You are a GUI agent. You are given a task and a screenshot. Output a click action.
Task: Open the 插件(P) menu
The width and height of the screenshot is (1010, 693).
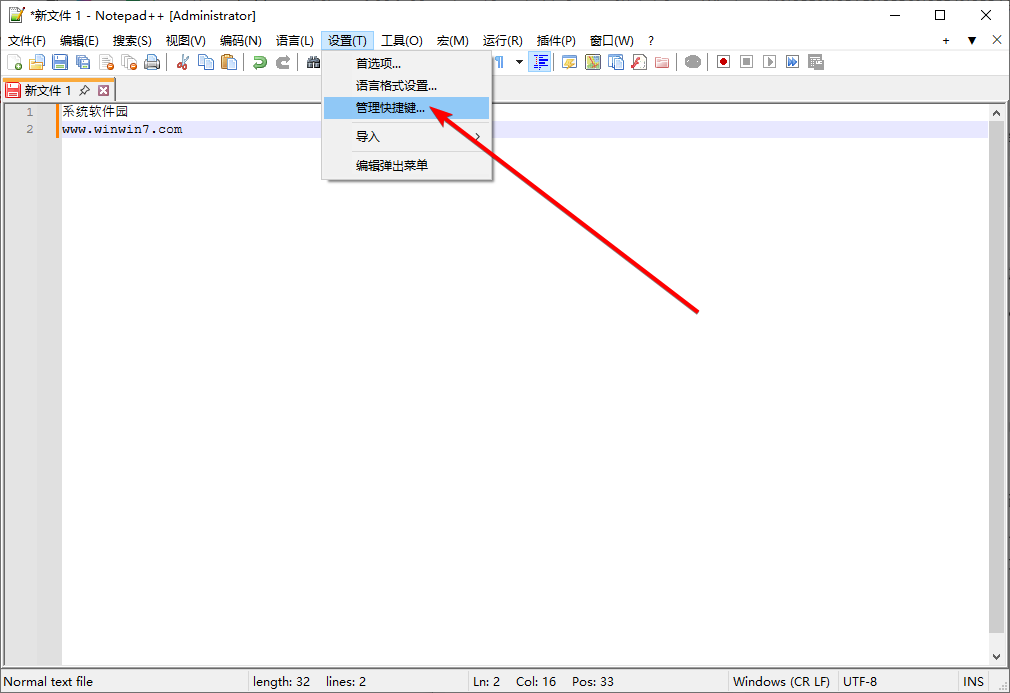pyautogui.click(x=556, y=41)
